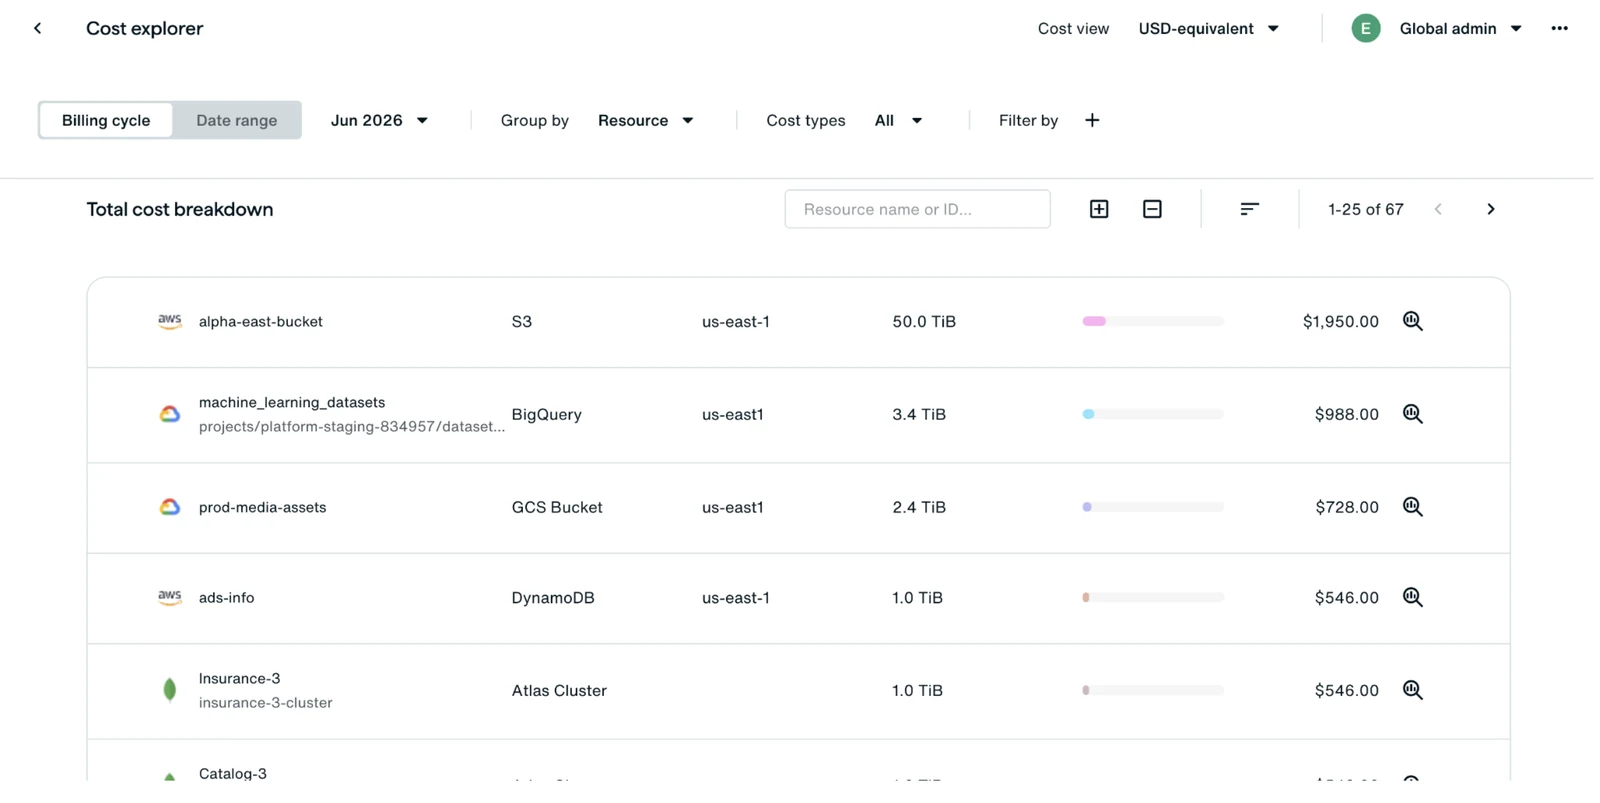Open the USD-equivalent cost view dropdown
The height and width of the screenshot is (803, 1600).
pos(1209,28)
